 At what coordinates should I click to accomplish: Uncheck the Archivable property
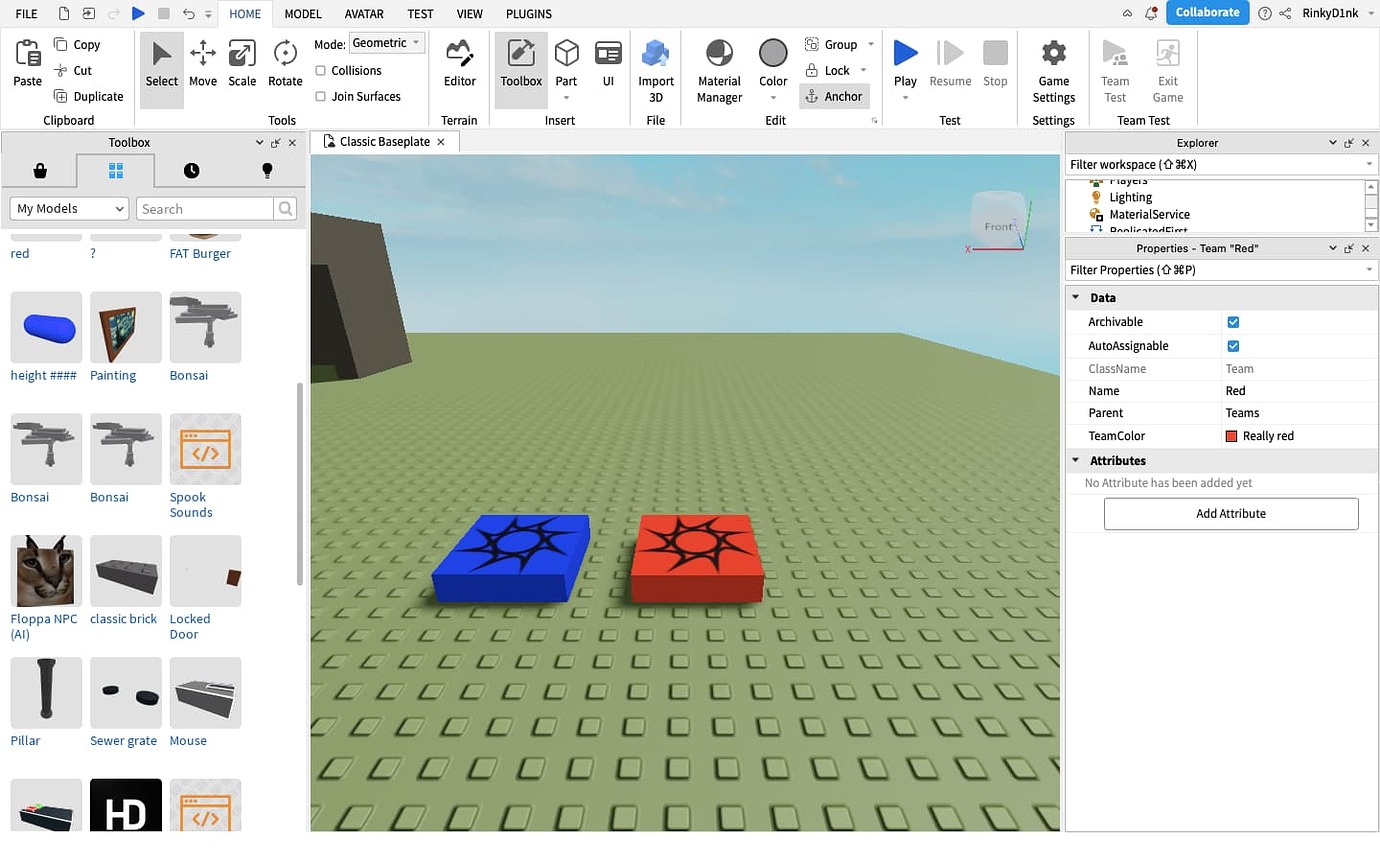coord(1233,322)
